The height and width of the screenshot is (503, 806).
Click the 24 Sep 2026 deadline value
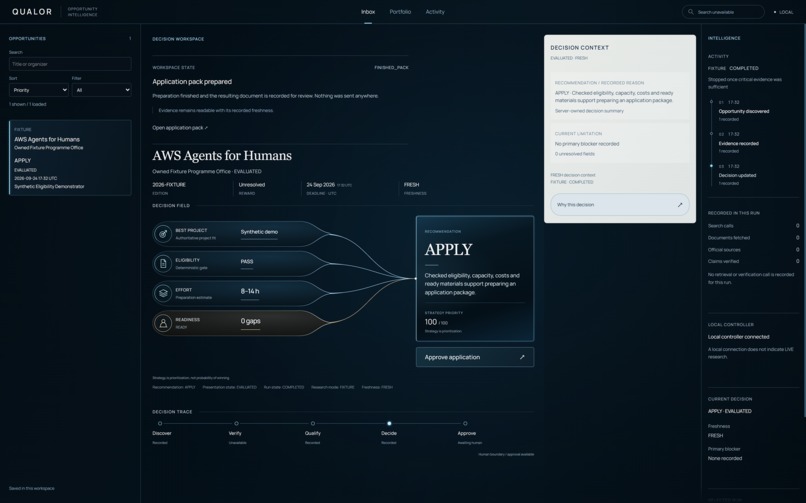[320, 184]
